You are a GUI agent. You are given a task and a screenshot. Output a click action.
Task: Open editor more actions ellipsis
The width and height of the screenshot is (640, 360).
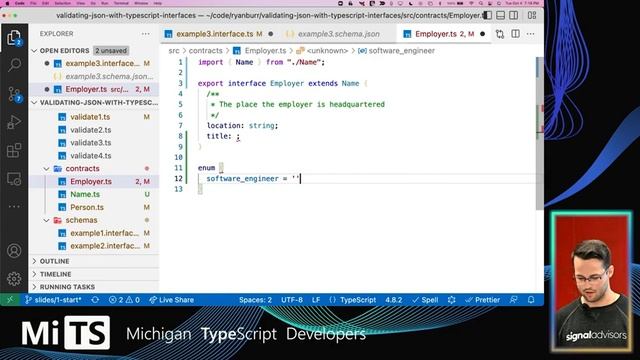(530, 34)
